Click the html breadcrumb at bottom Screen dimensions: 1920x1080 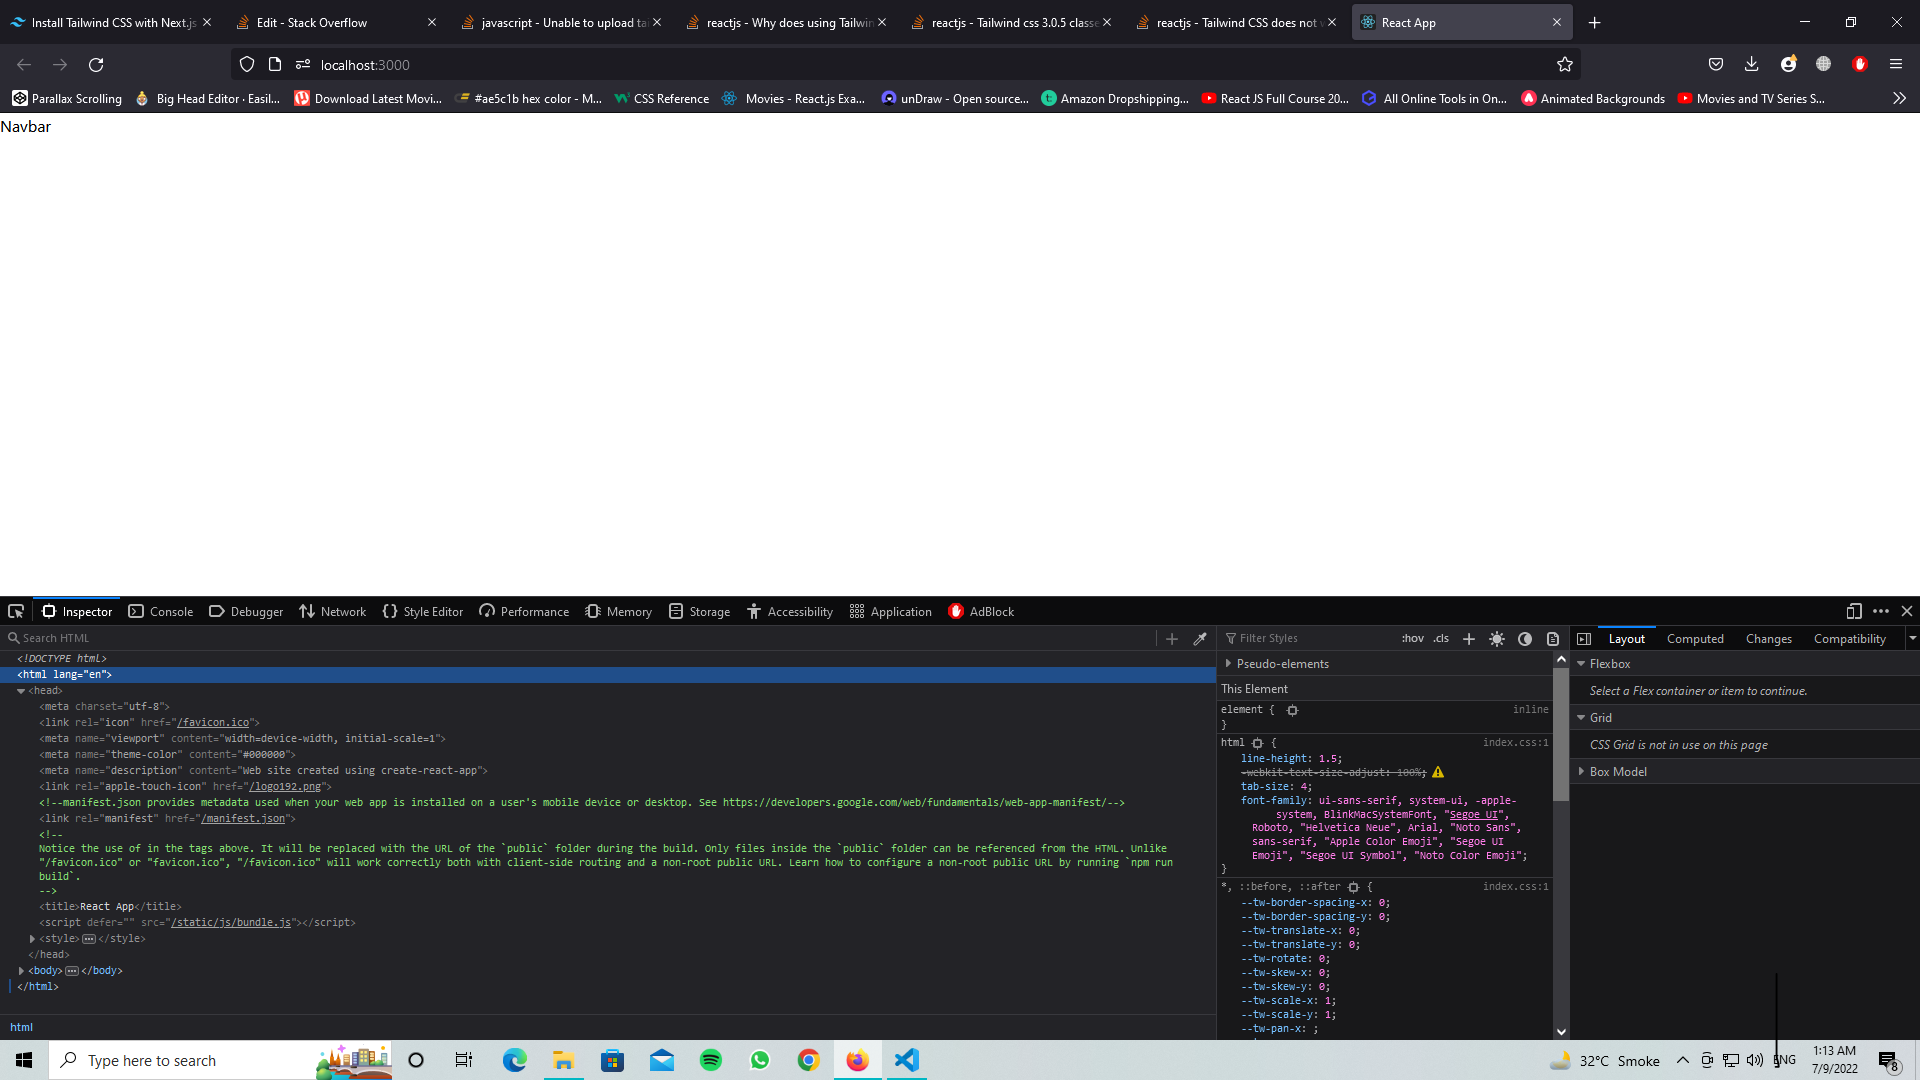(21, 1027)
